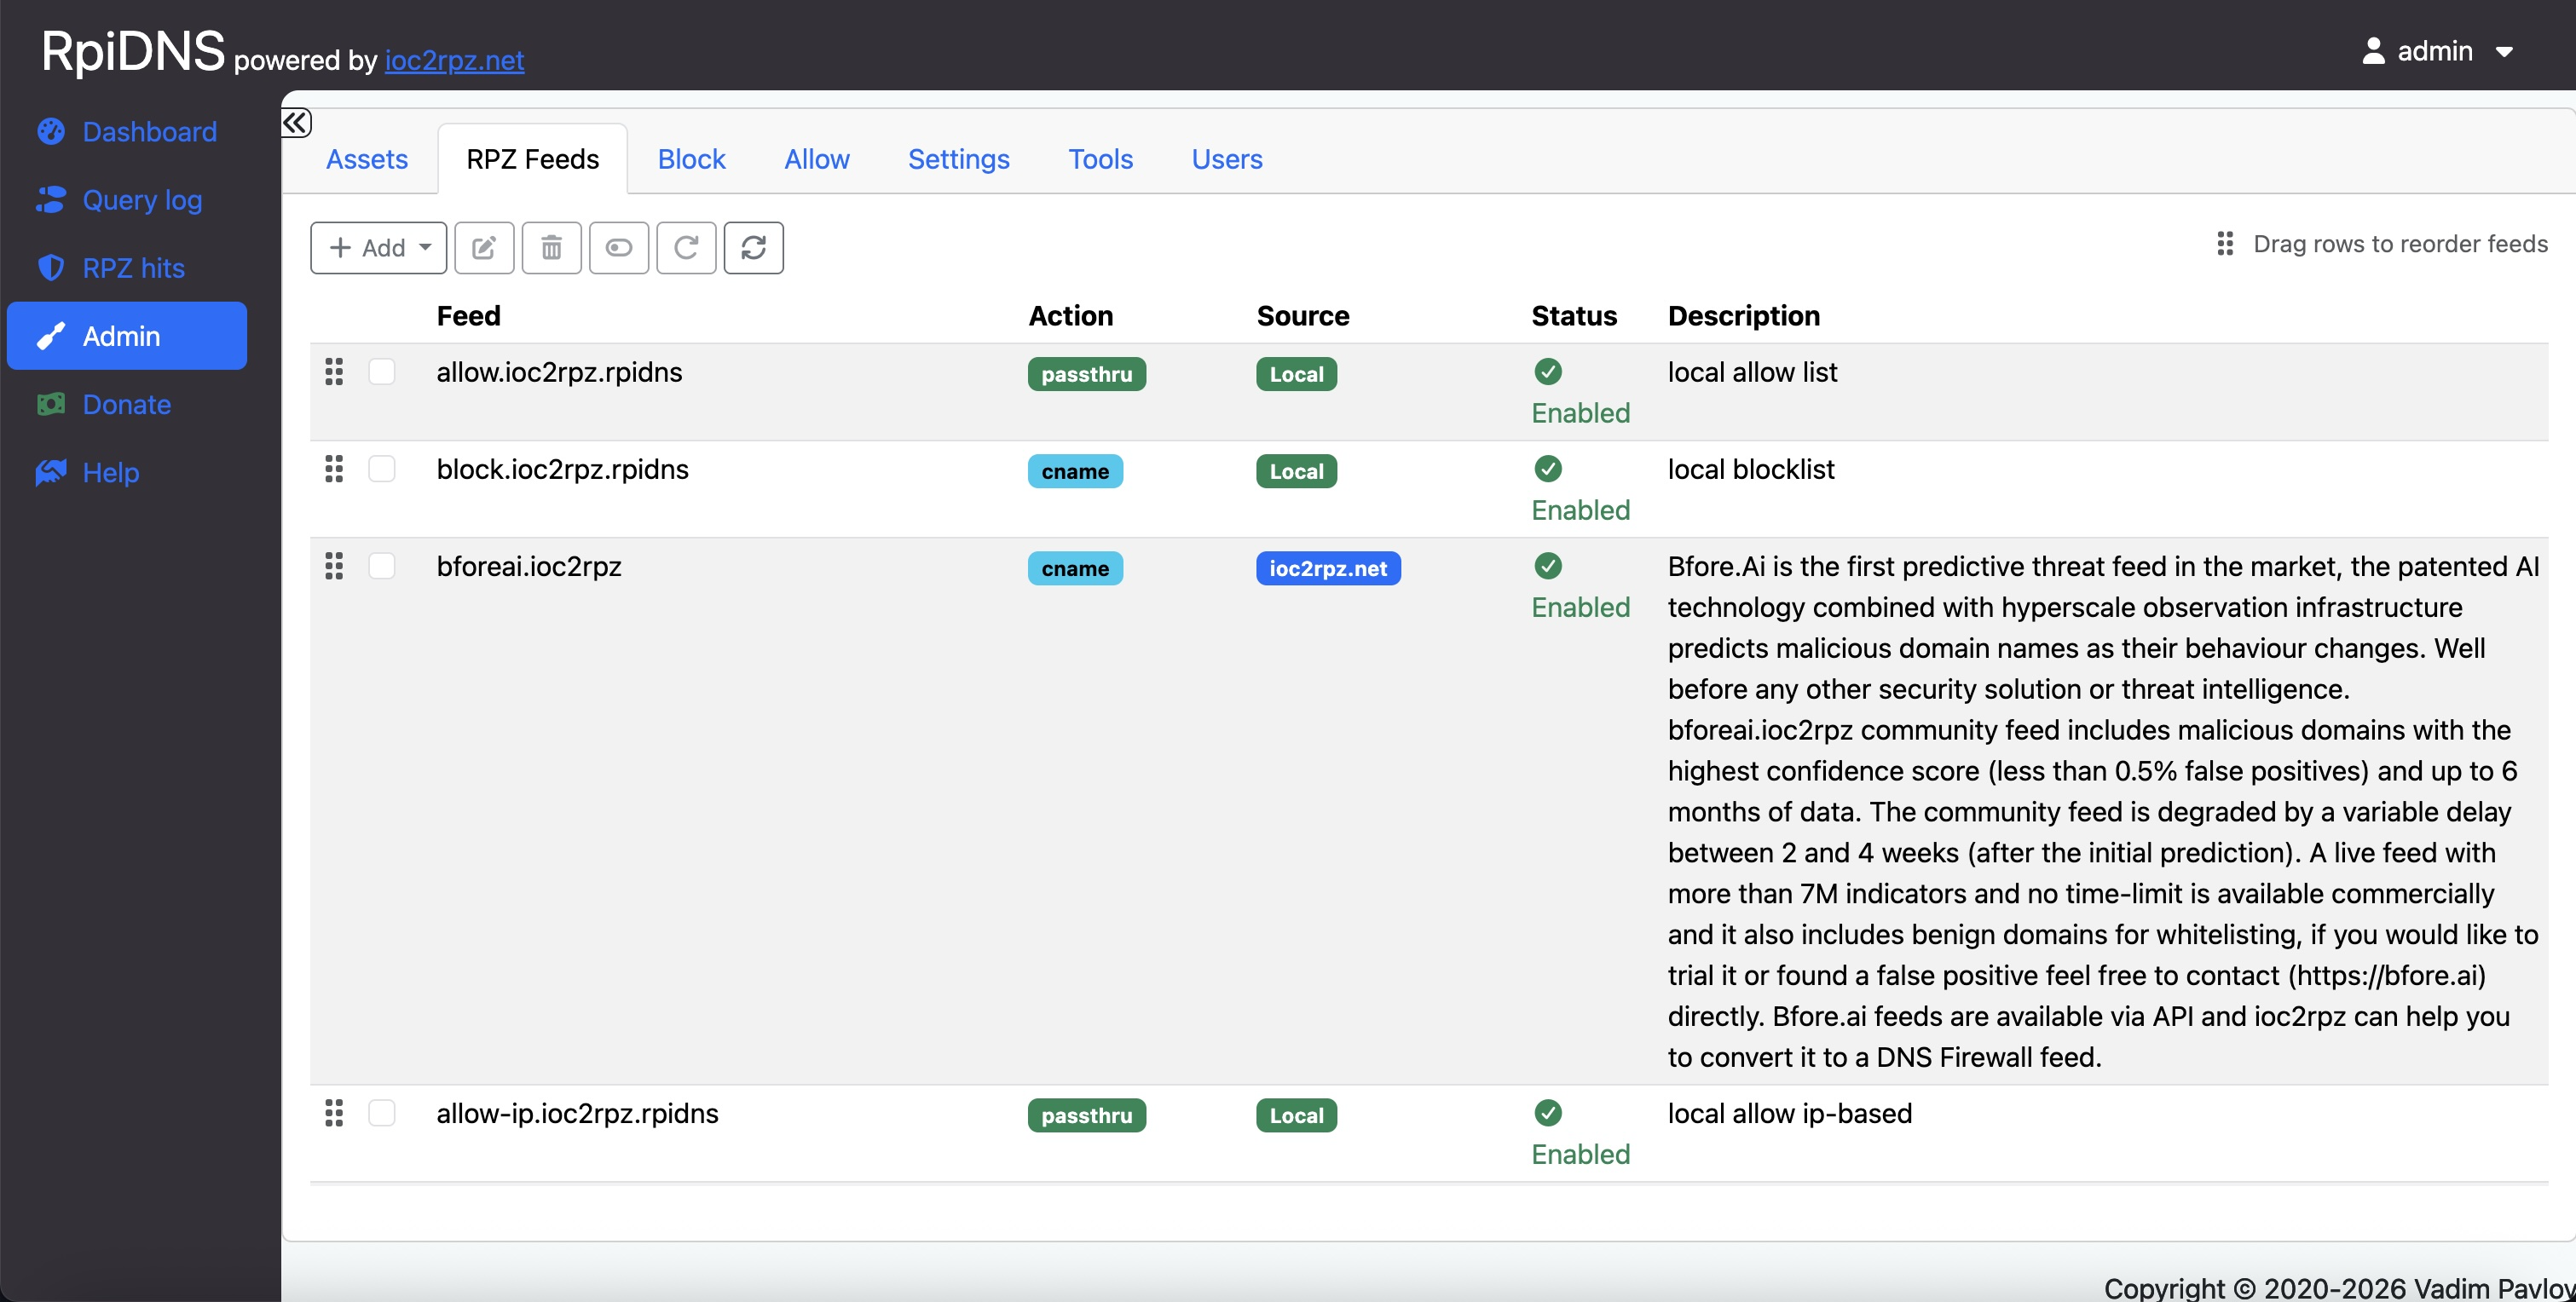Click the retransfer feed circular arrow icon
The height and width of the screenshot is (1302, 2576).
tap(686, 248)
